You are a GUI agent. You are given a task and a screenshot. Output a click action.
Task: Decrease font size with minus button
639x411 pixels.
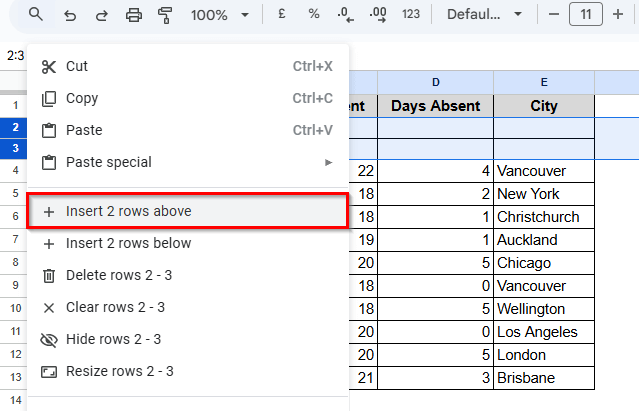[x=555, y=15]
